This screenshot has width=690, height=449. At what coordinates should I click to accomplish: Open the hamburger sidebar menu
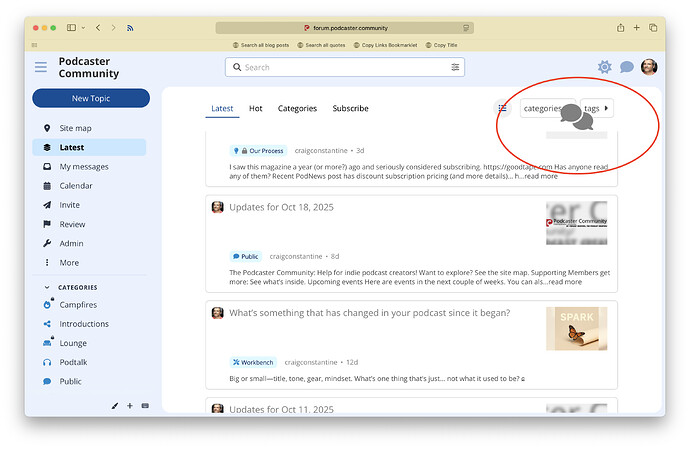(41, 67)
